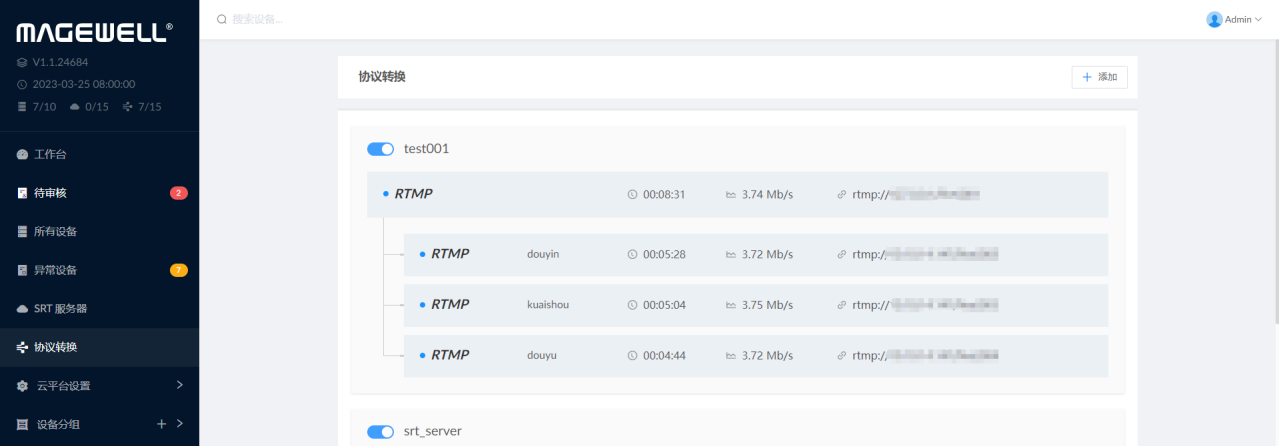Select the 所有设备 devices icon
The height and width of the screenshot is (446, 1279).
(23, 232)
